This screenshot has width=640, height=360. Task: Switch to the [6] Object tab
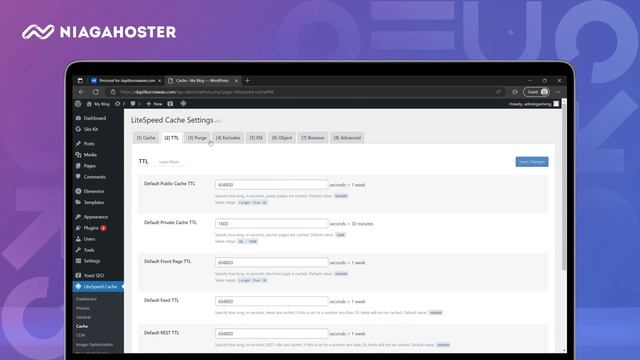coord(282,138)
